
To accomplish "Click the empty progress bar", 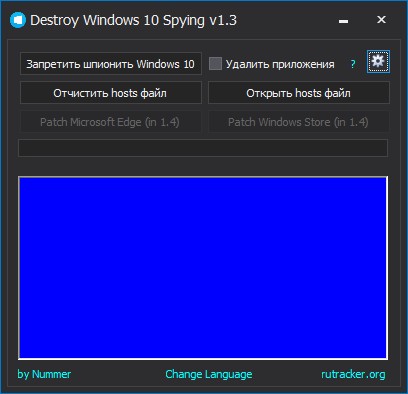I will coord(203,148).
